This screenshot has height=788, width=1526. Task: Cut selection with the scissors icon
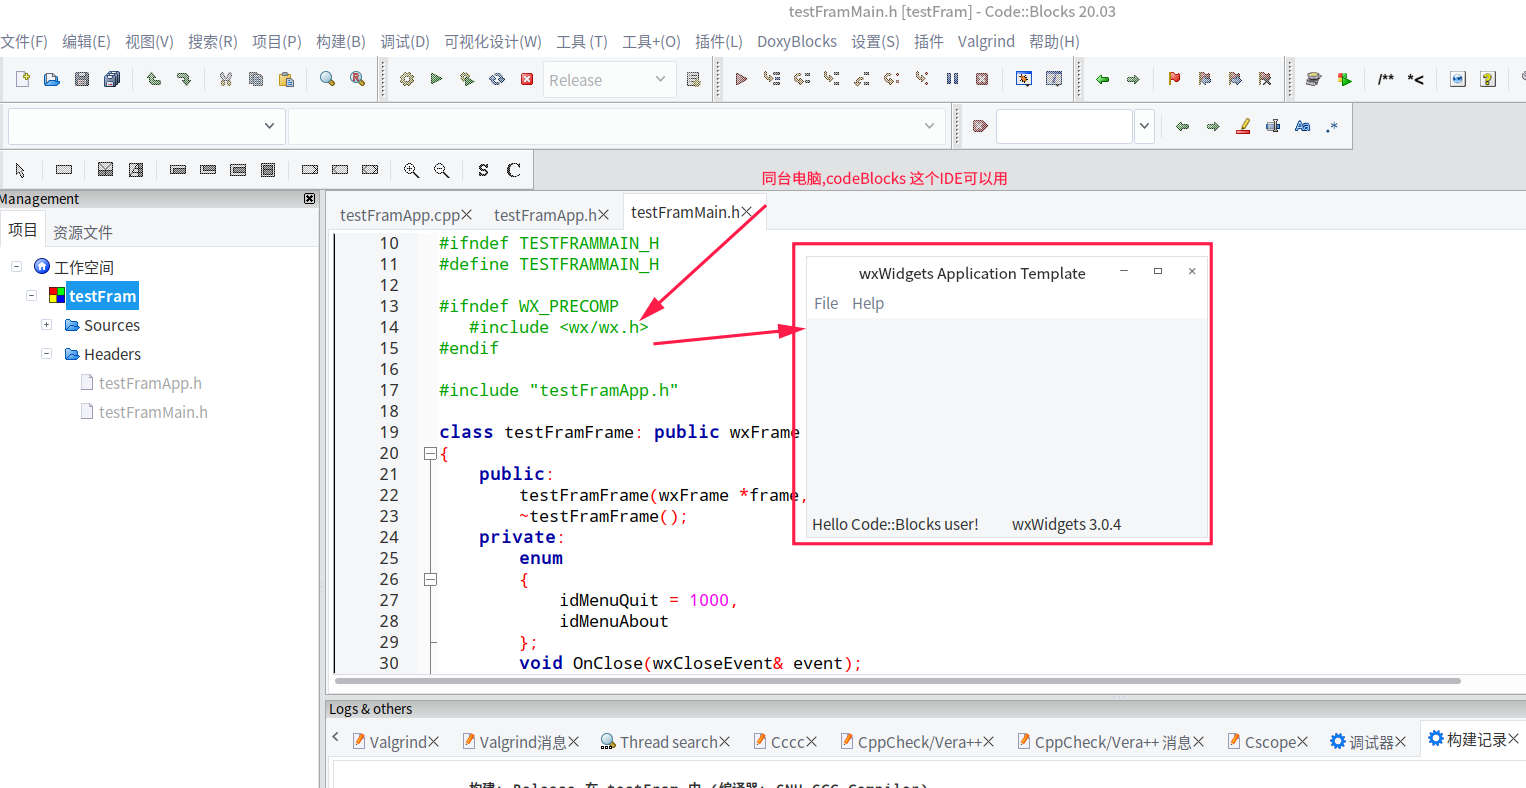[226, 79]
